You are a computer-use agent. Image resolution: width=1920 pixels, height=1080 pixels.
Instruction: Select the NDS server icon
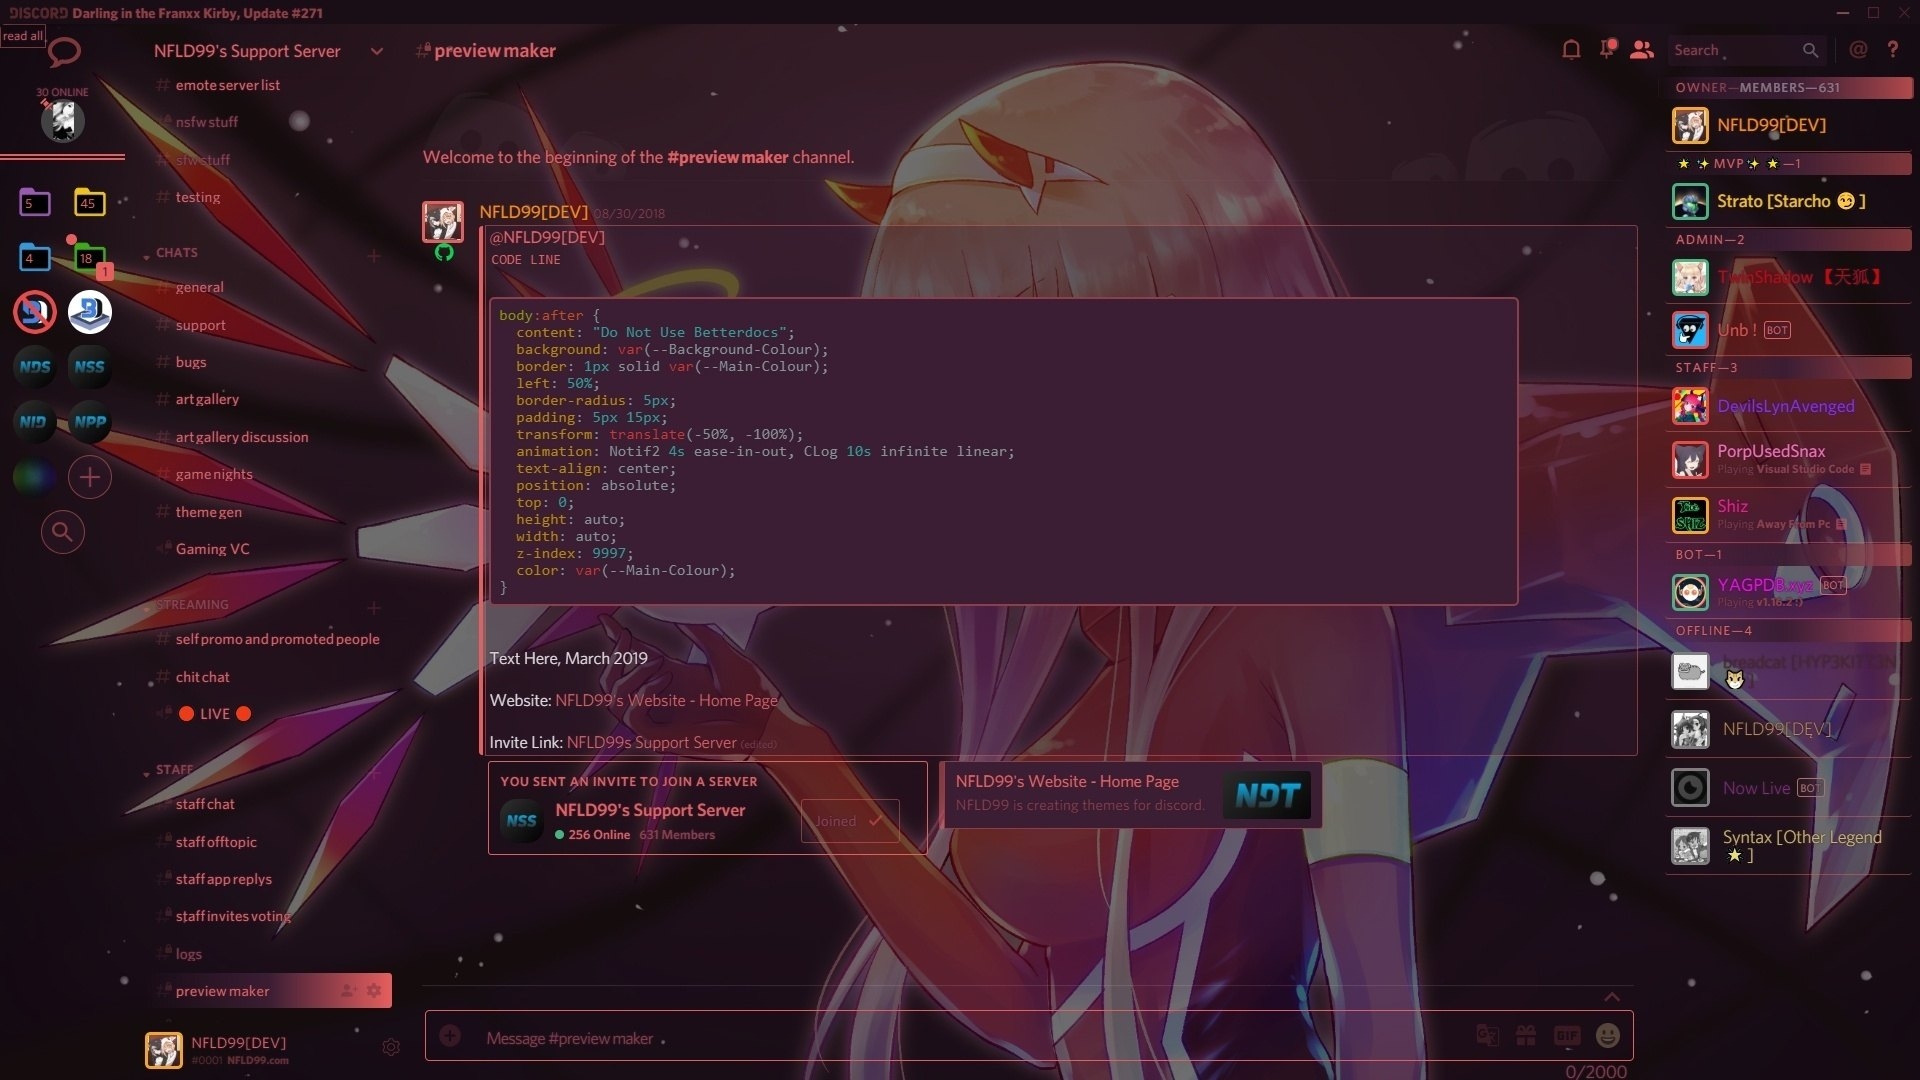[x=34, y=367]
